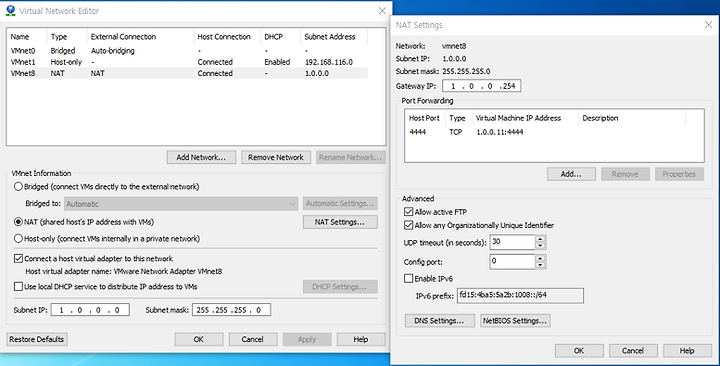The width and height of the screenshot is (720, 366).
Task: Click Apply in Virtual Network Editor
Action: point(307,339)
